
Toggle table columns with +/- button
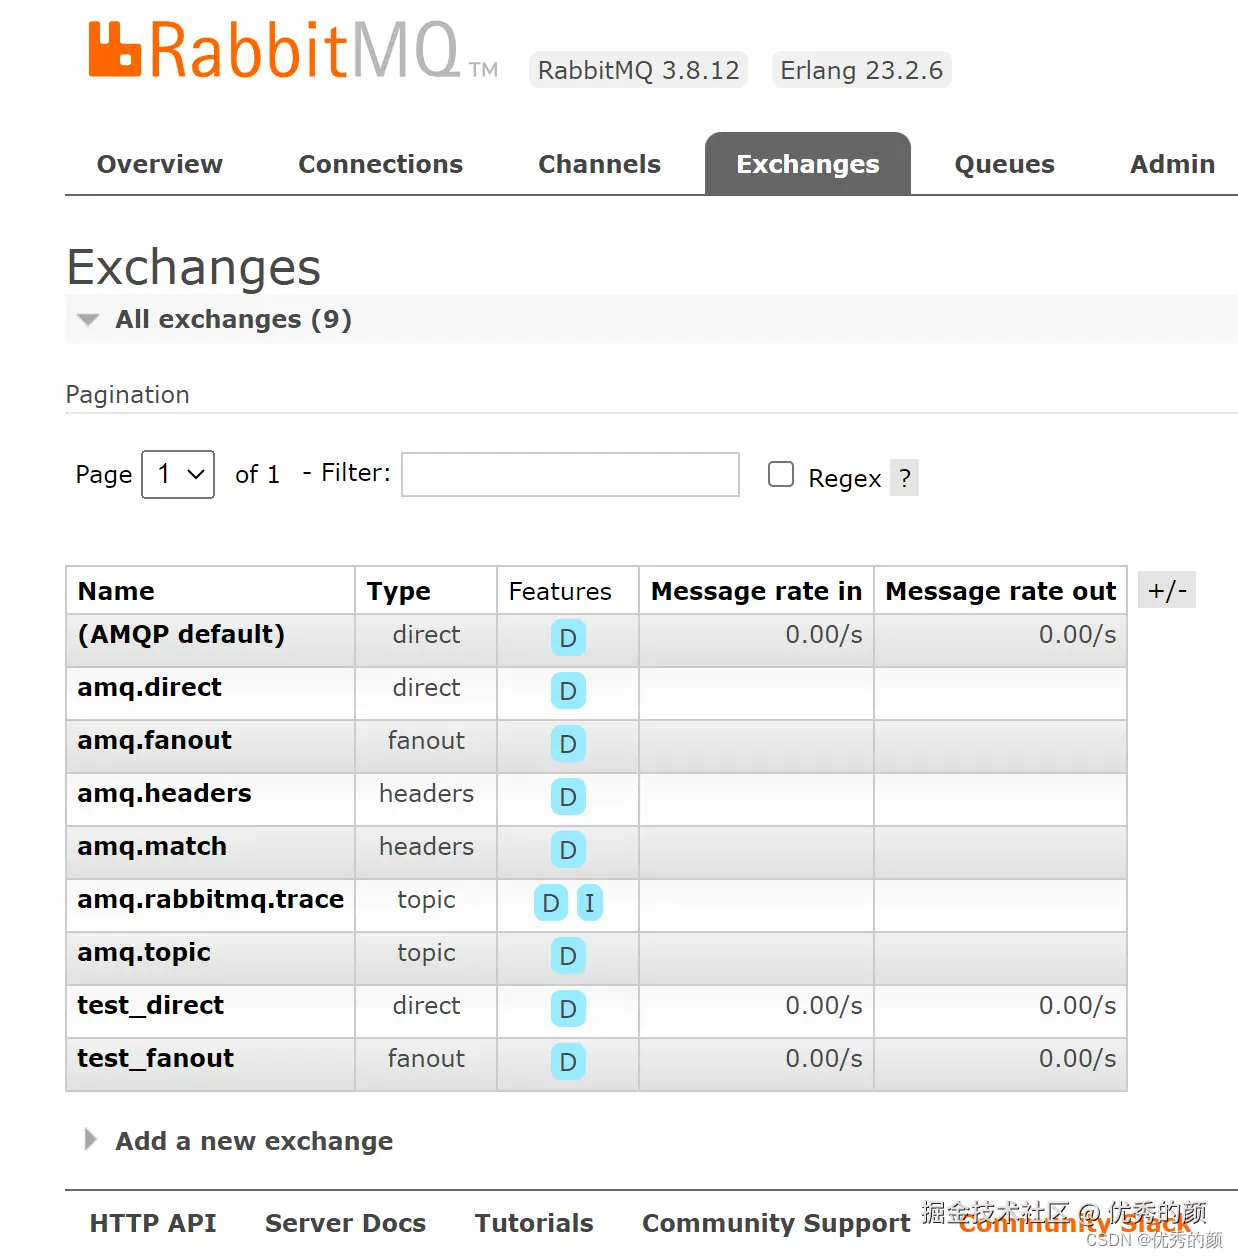tap(1167, 590)
